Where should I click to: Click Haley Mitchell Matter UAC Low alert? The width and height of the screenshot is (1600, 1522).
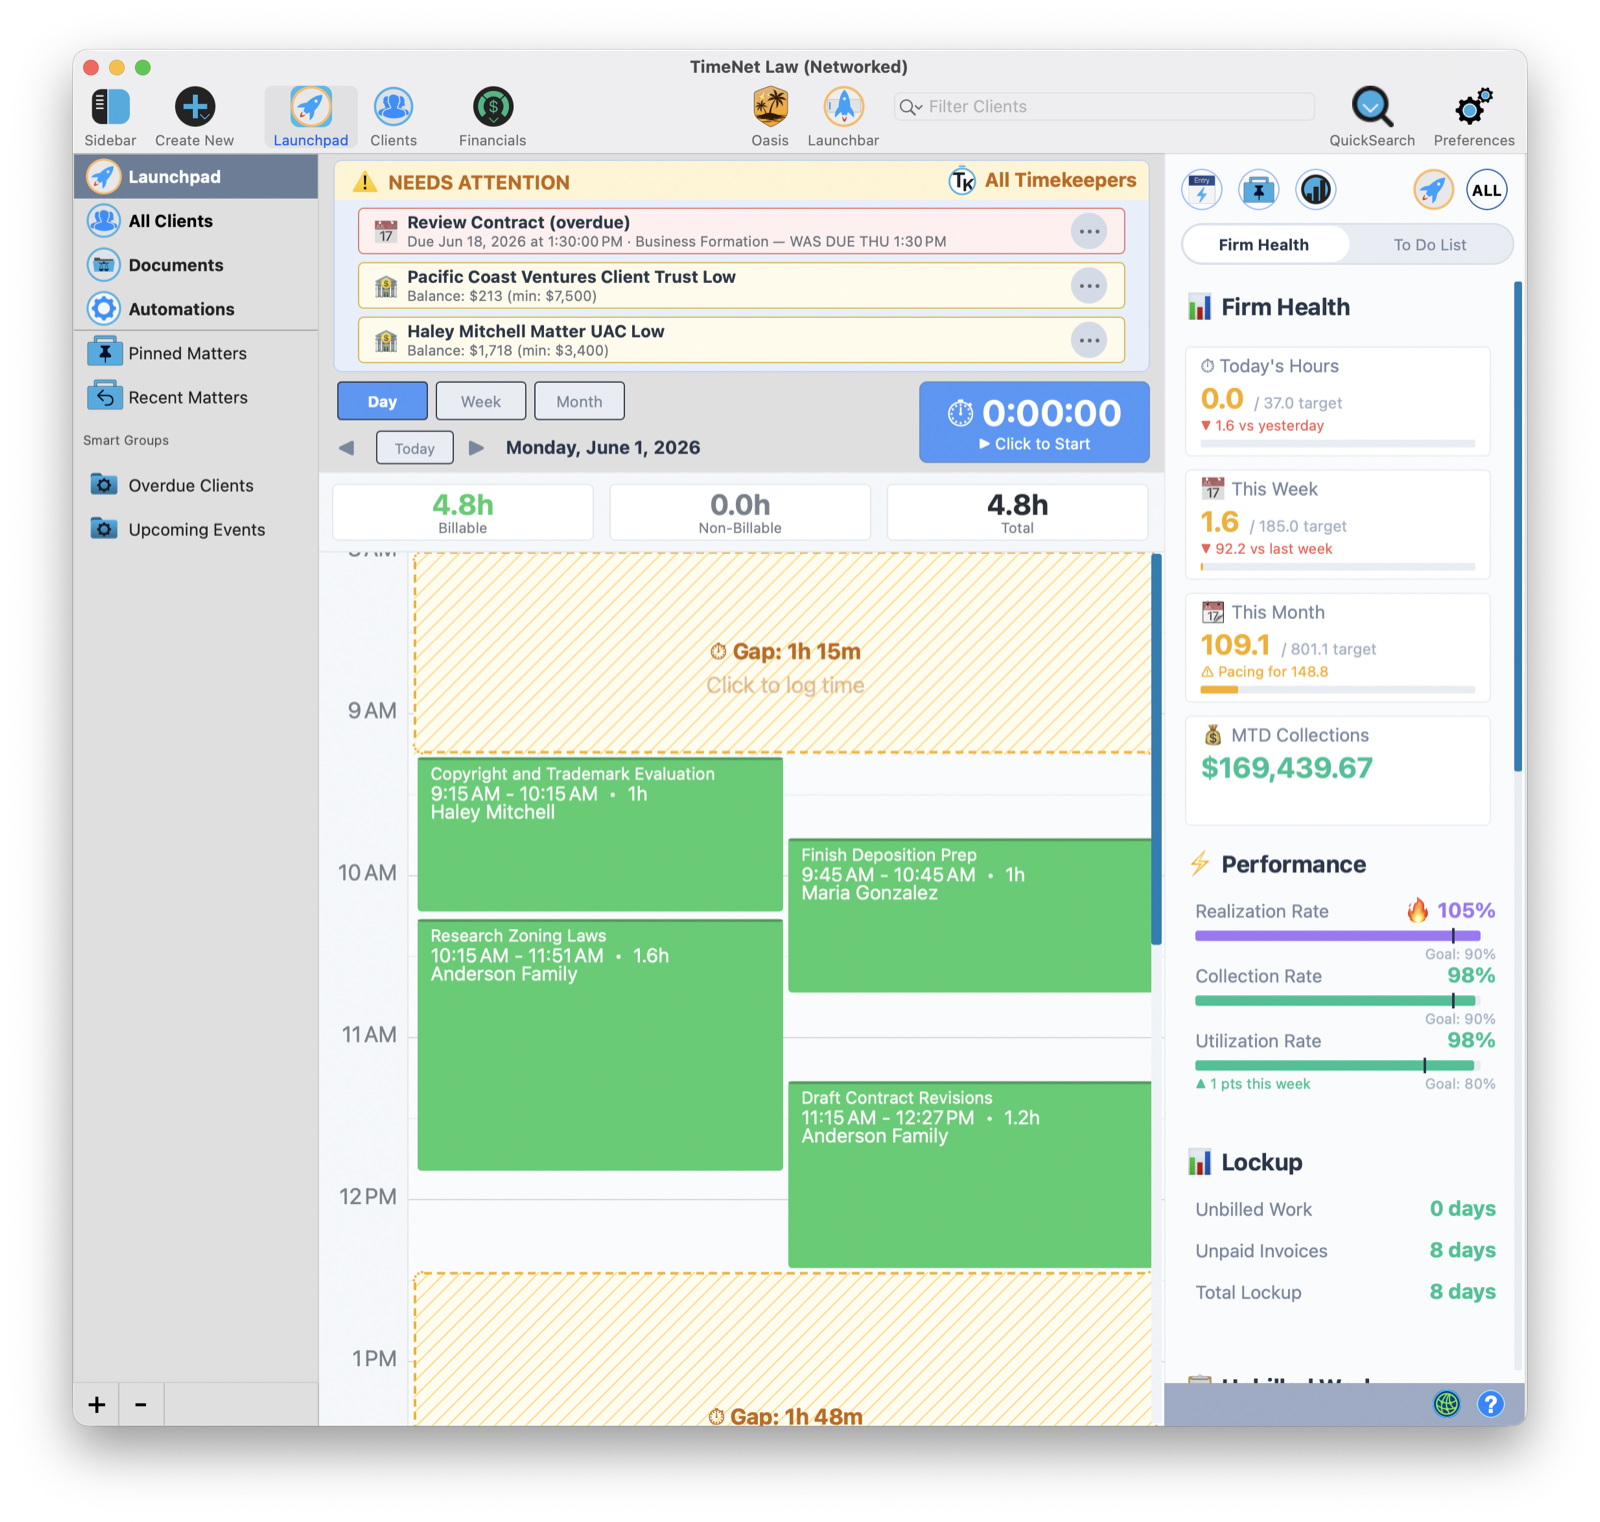point(741,341)
